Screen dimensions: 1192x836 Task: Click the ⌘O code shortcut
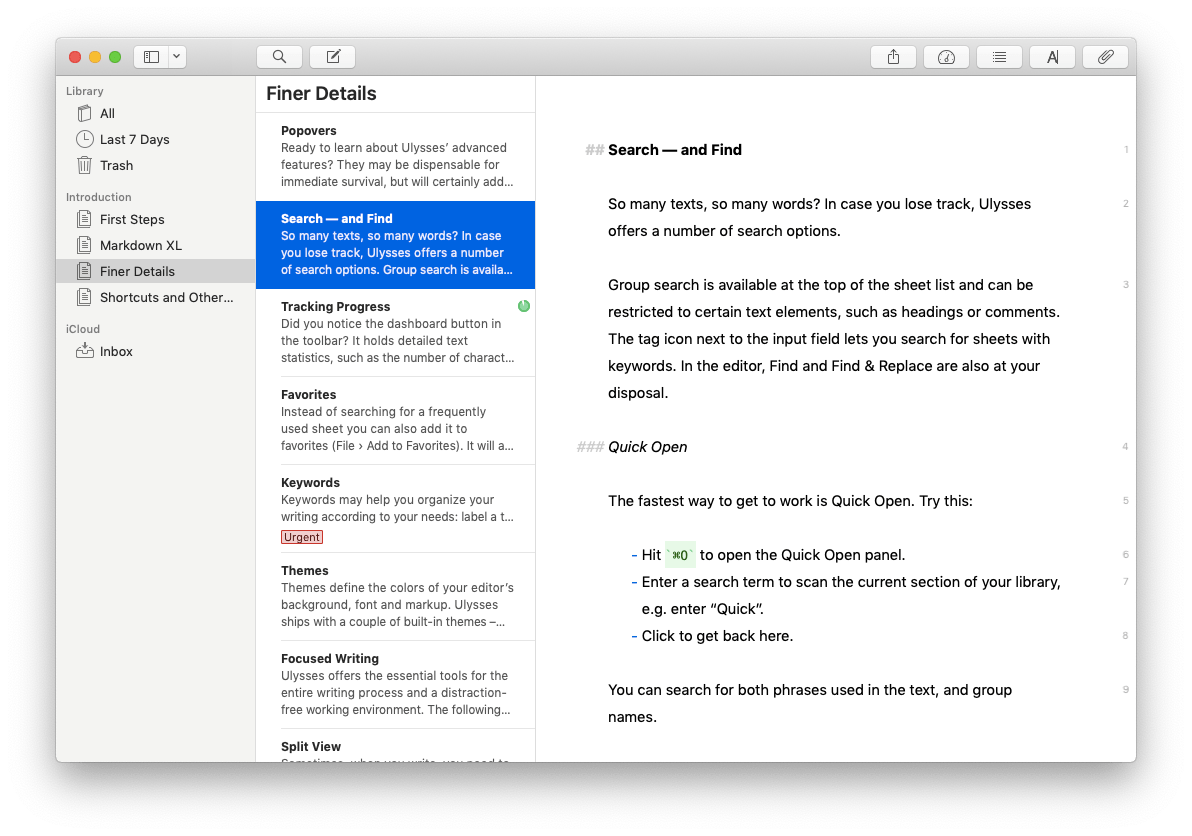pos(680,555)
